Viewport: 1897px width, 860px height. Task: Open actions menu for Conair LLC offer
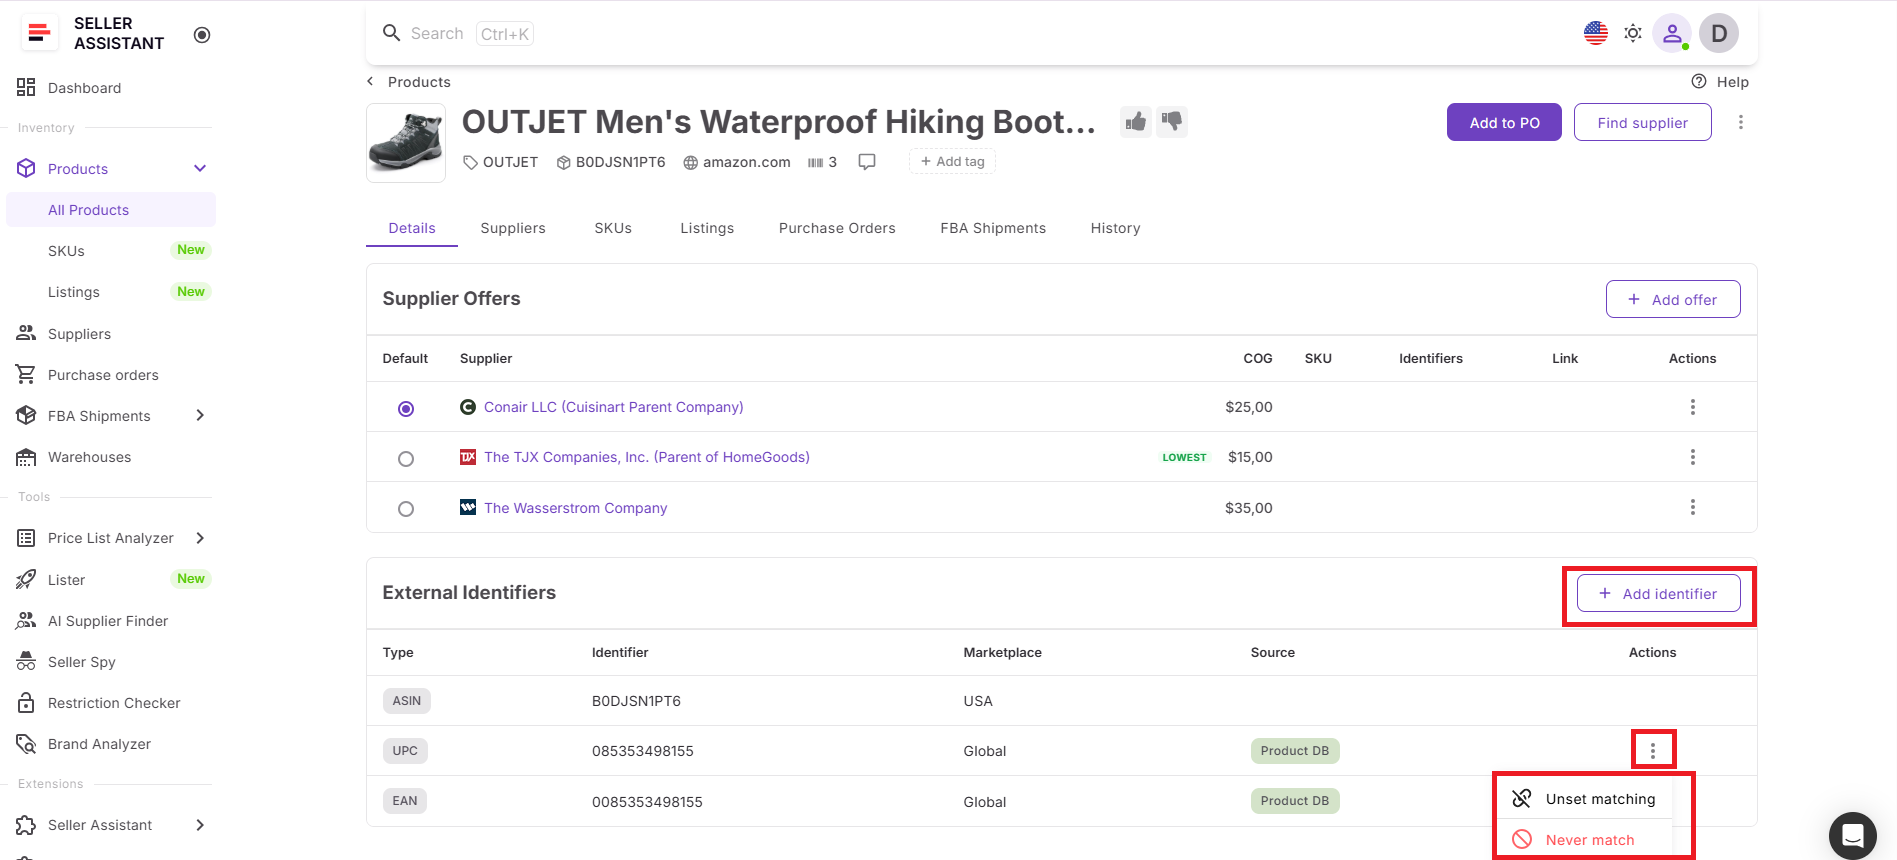[1693, 407]
